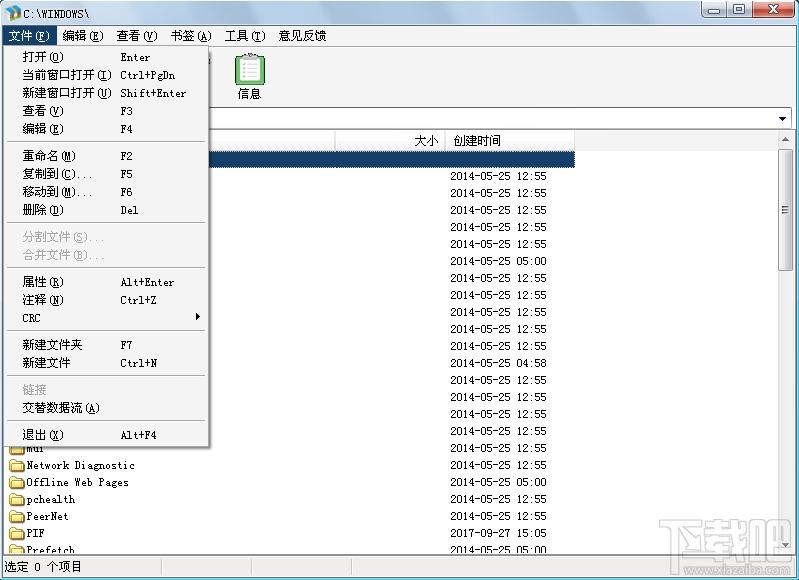The image size is (799, 580).
Task: Click the 2014-05-25 04:58 date cell
Action: (x=498, y=363)
